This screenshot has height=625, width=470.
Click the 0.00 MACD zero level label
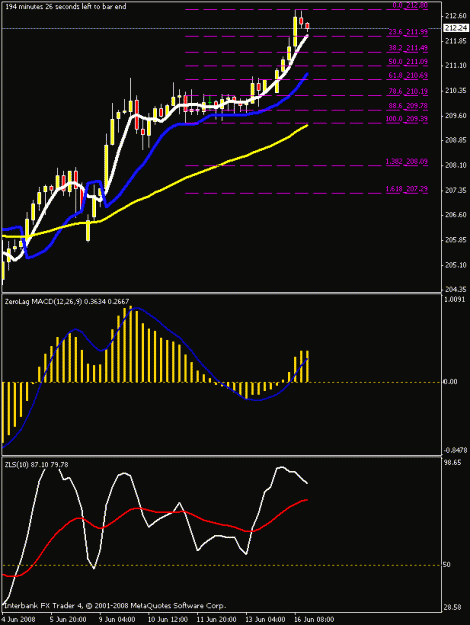coord(451,382)
